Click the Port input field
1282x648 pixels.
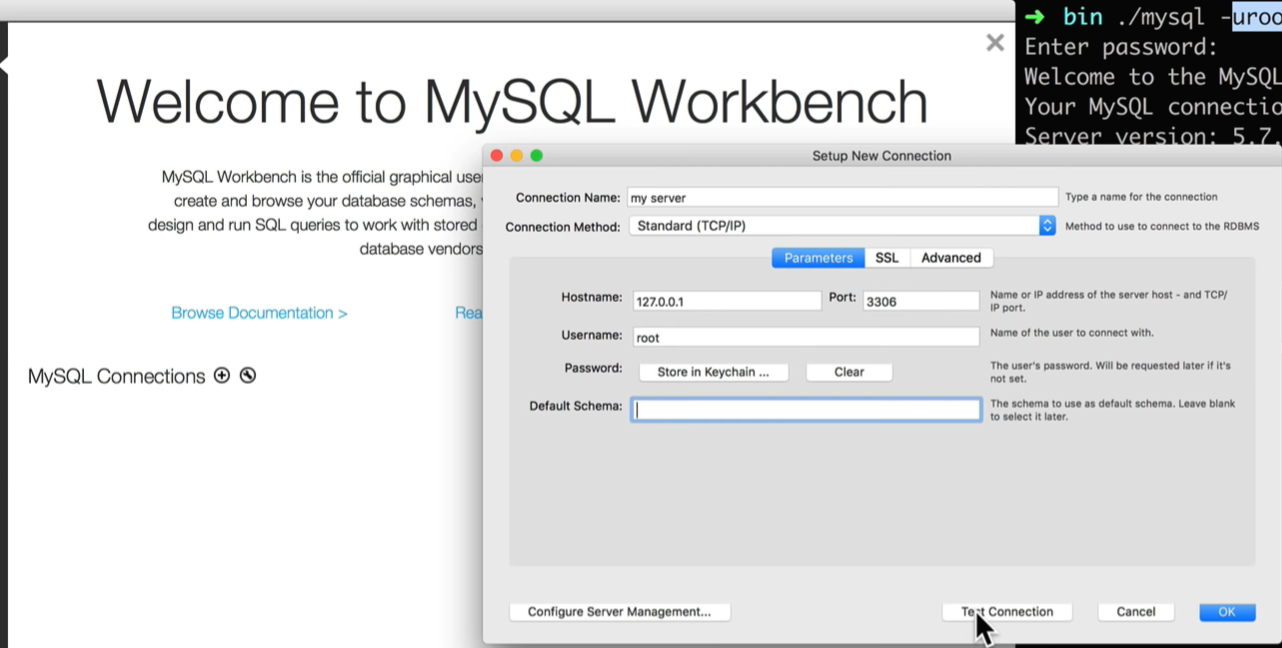921,301
